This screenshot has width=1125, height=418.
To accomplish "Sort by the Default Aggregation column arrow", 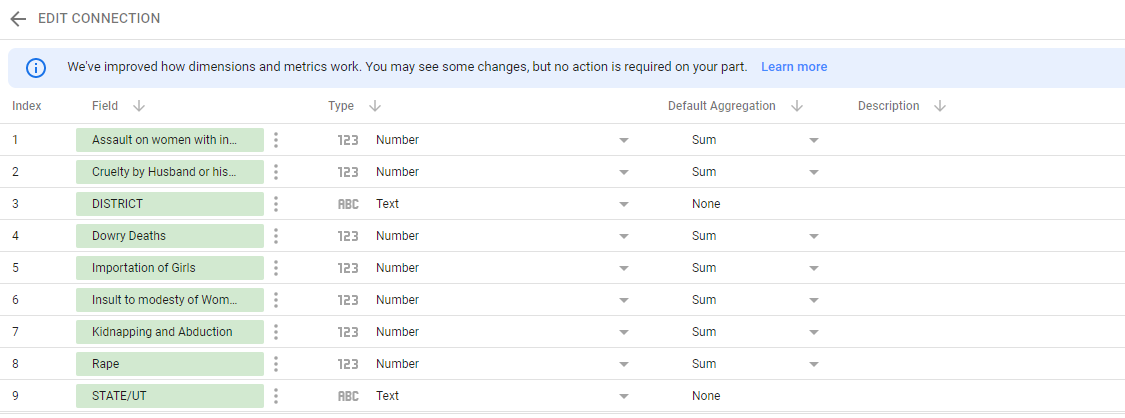I will [797, 106].
